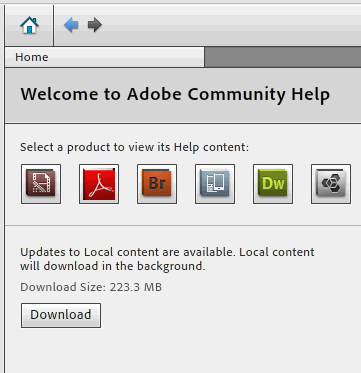Open Device Central help via phones icon

pos(215,184)
